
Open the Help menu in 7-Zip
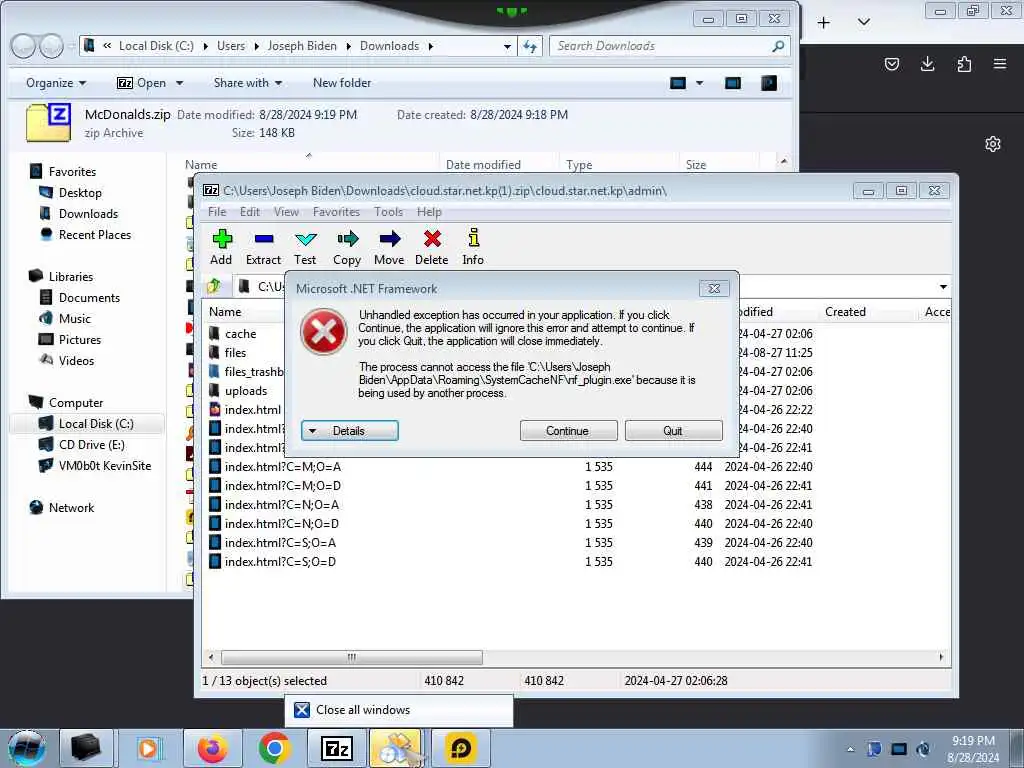coord(429,212)
